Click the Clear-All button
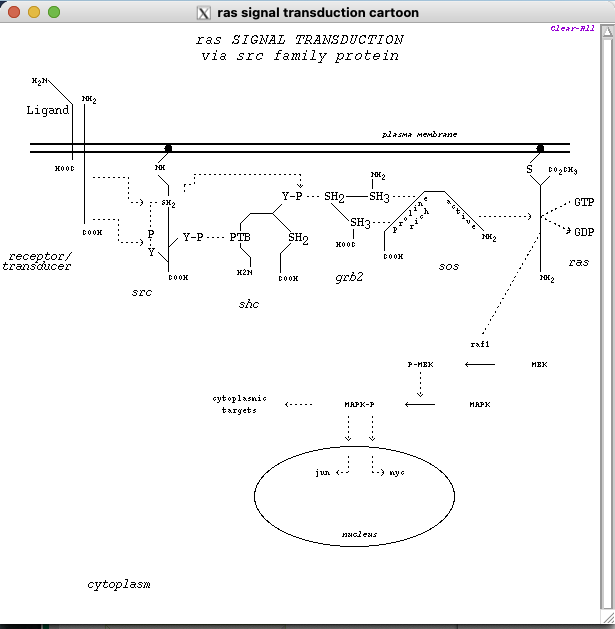615x629 pixels. click(572, 28)
